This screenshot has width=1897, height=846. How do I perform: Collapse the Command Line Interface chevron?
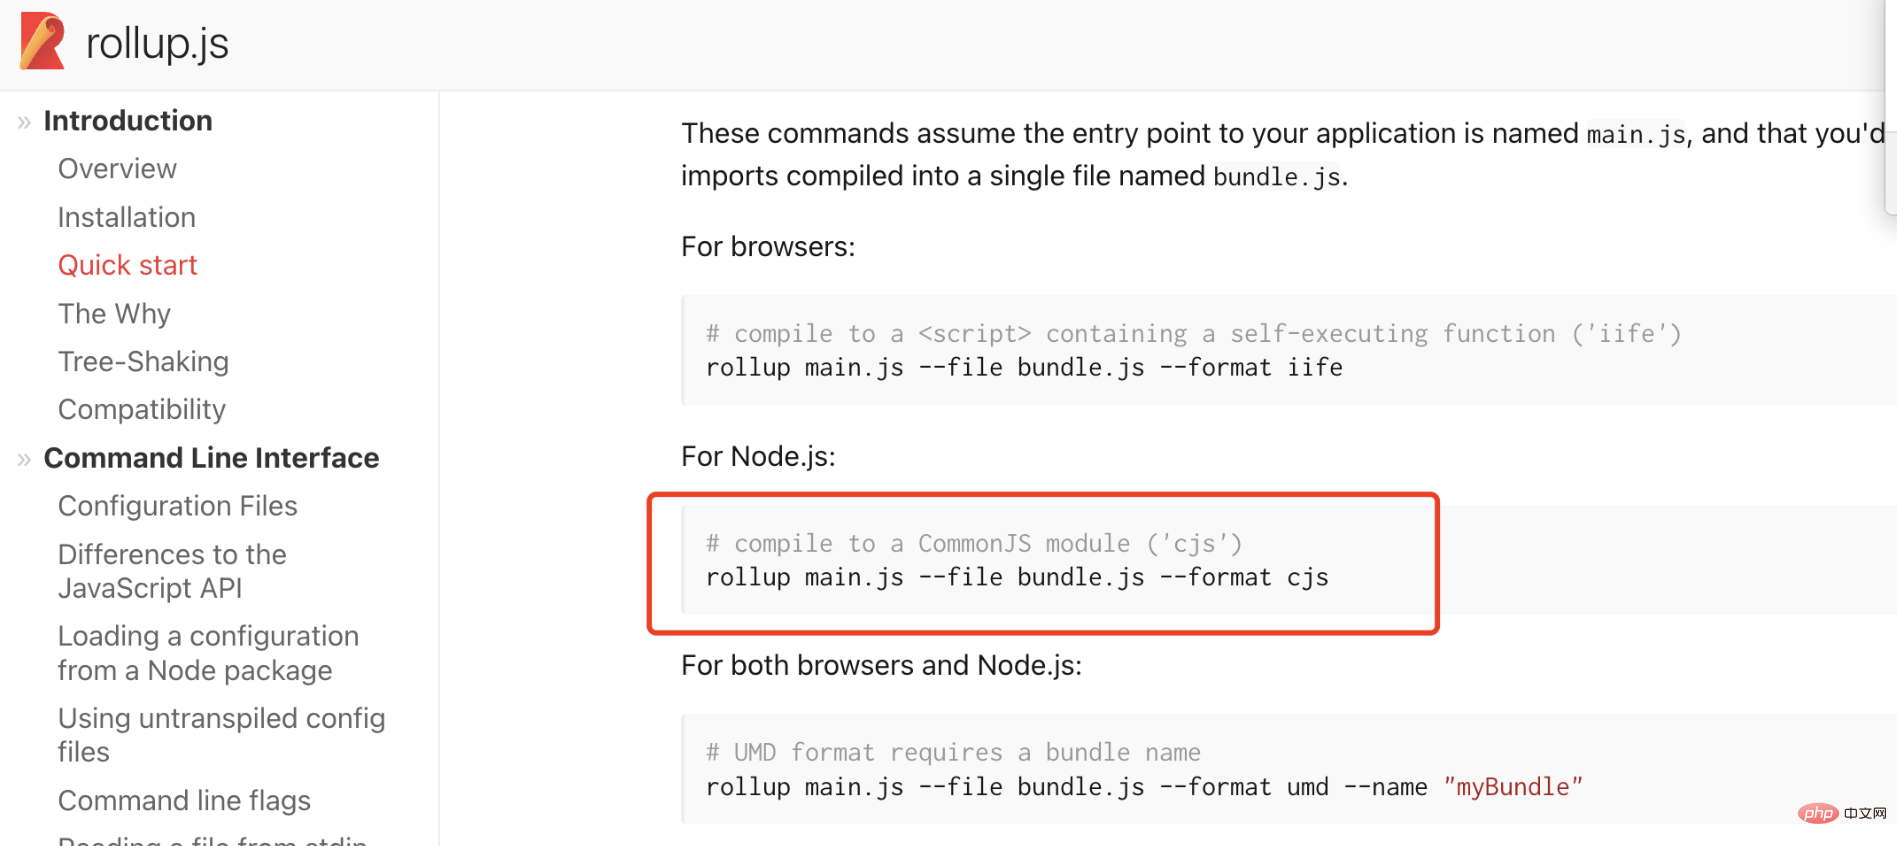pos(24,460)
